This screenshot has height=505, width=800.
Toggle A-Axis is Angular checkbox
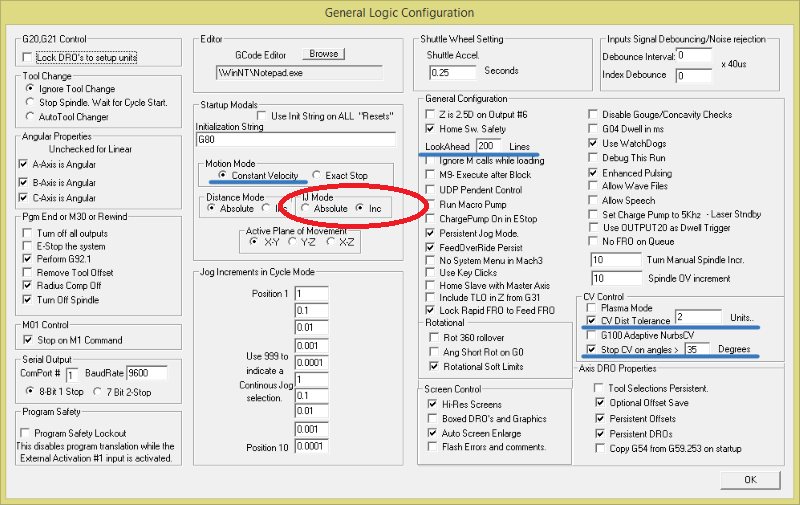(23, 164)
